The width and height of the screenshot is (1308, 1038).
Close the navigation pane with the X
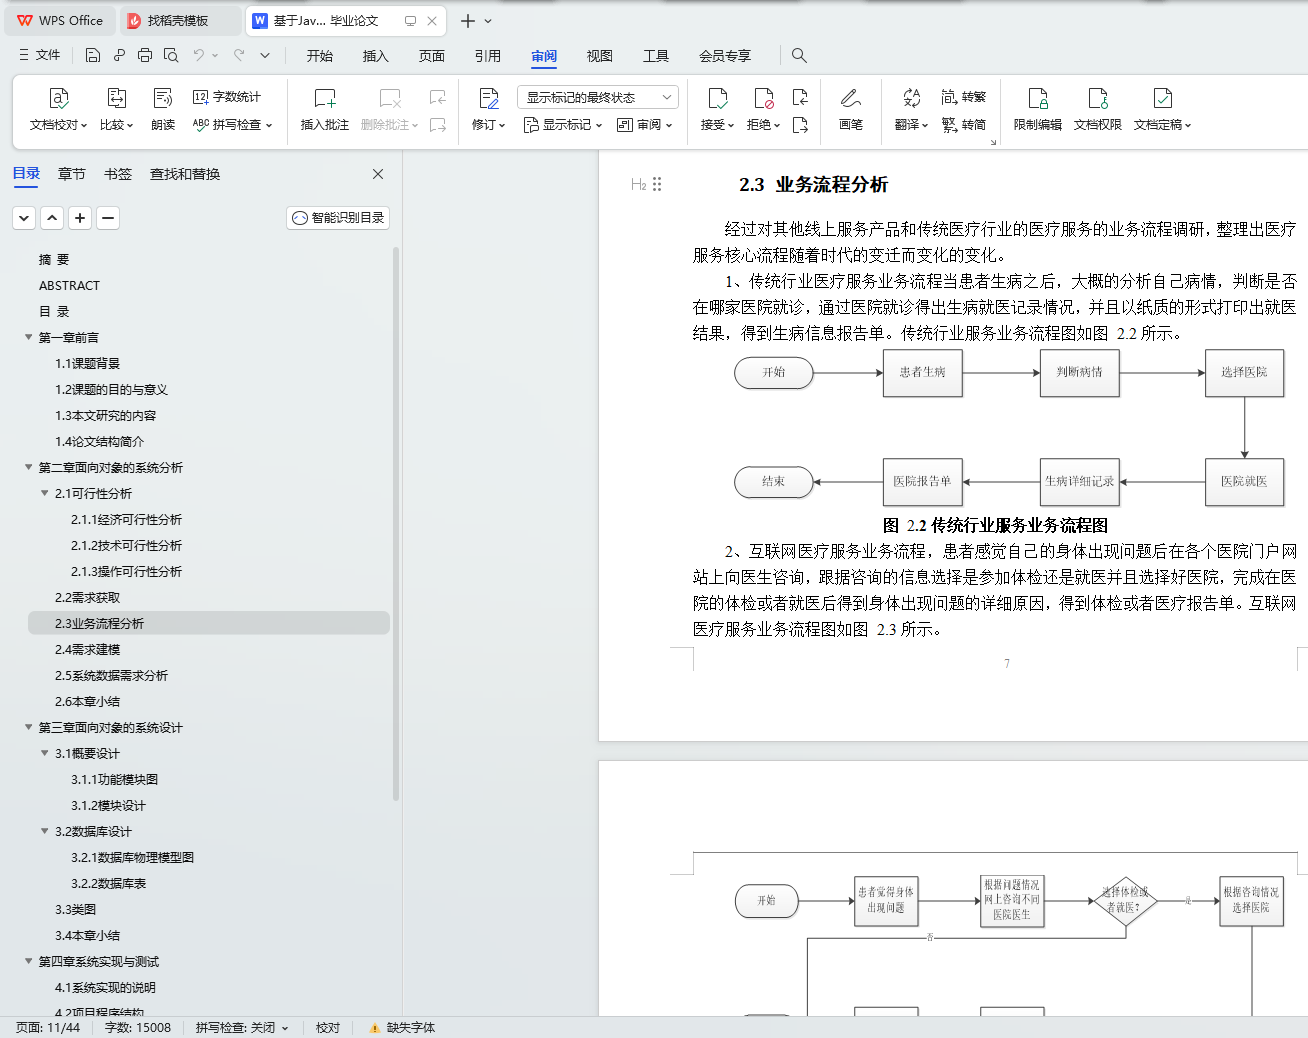pyautogui.click(x=378, y=174)
